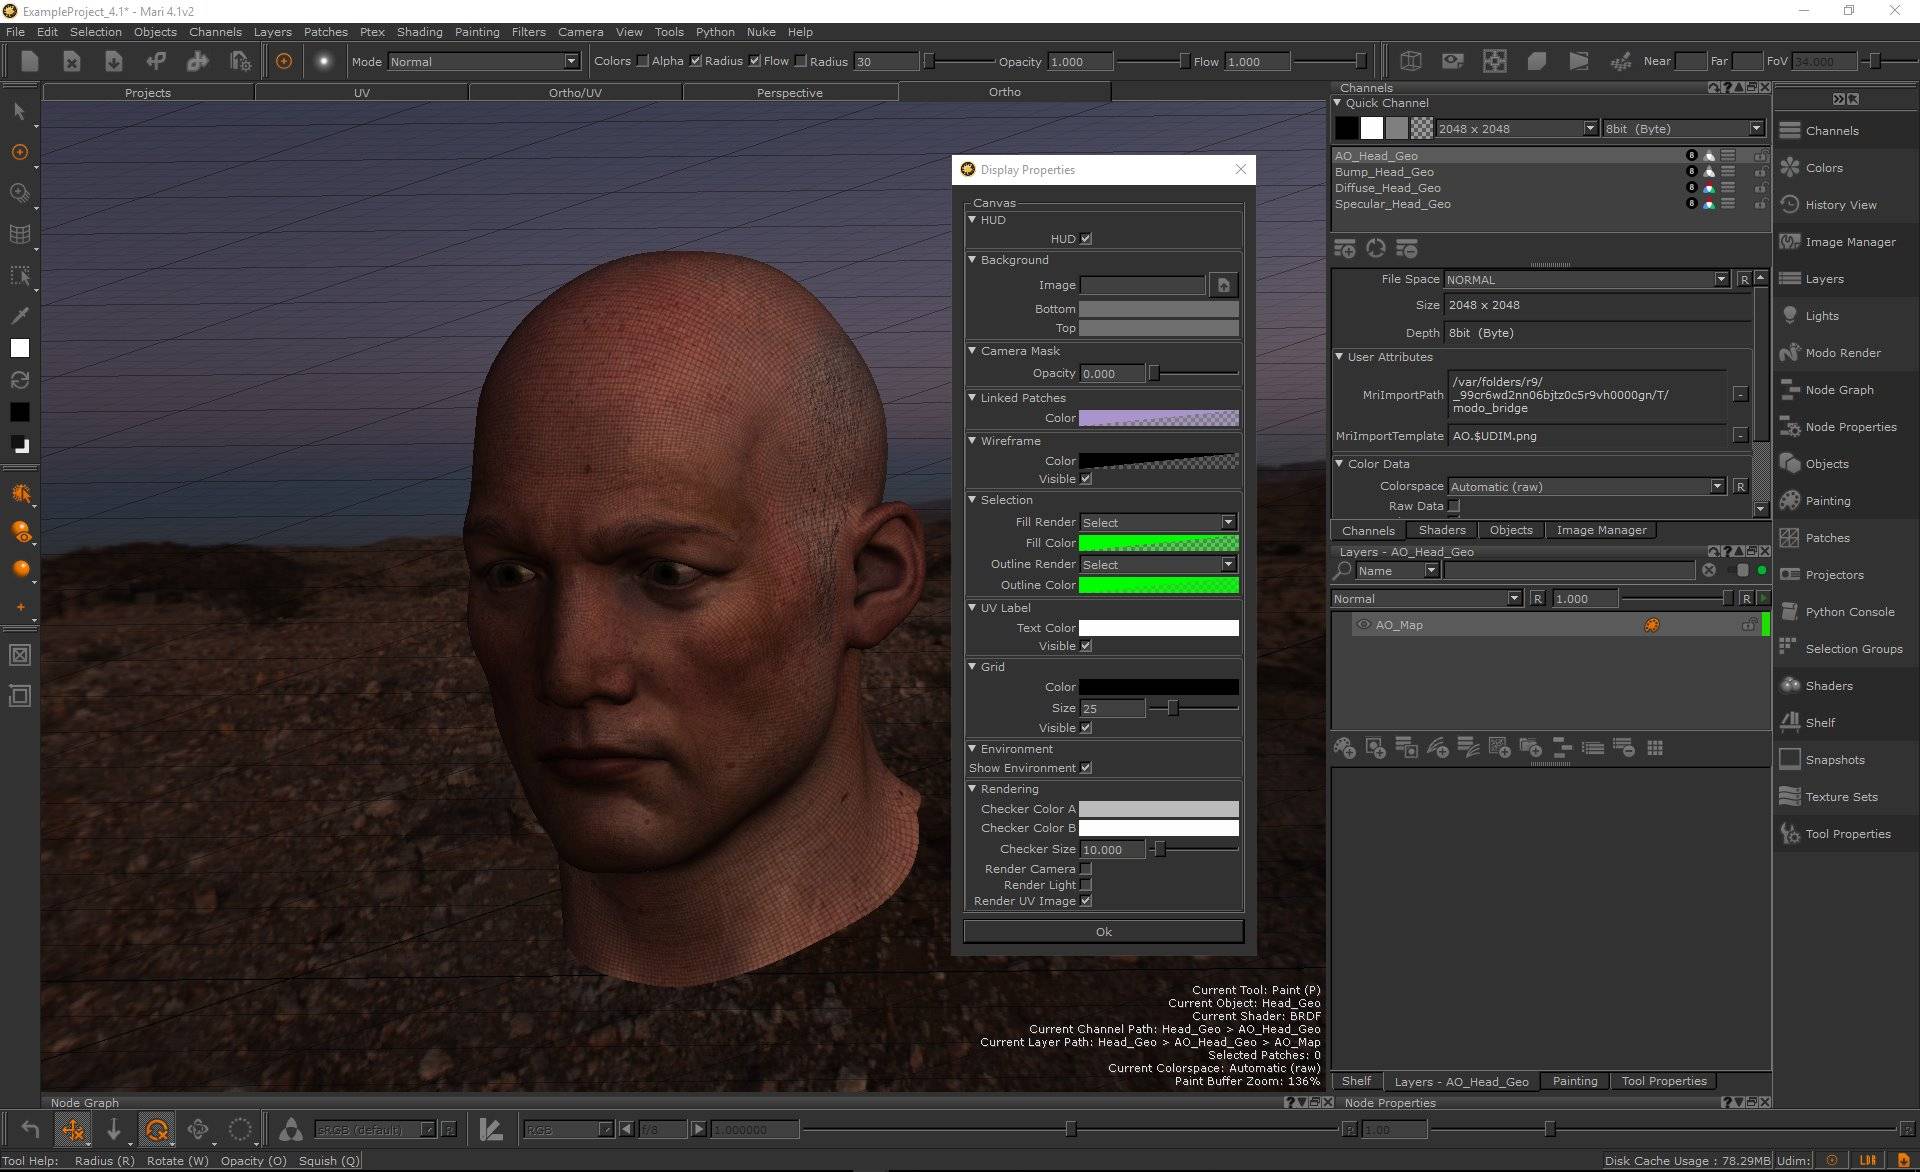This screenshot has height=1172, width=1920.
Task: Click the brush Radius input field
Action: click(x=886, y=62)
